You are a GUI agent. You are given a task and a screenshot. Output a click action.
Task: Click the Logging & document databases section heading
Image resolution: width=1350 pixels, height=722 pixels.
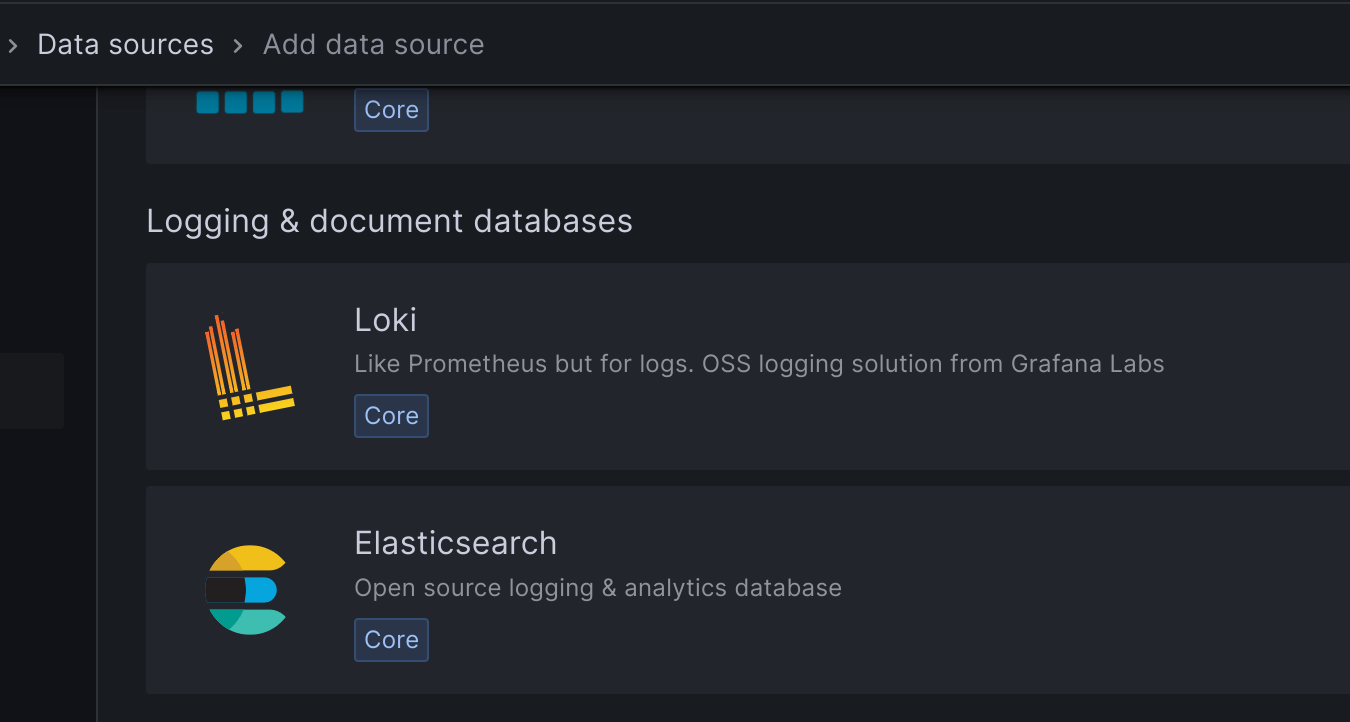(389, 221)
